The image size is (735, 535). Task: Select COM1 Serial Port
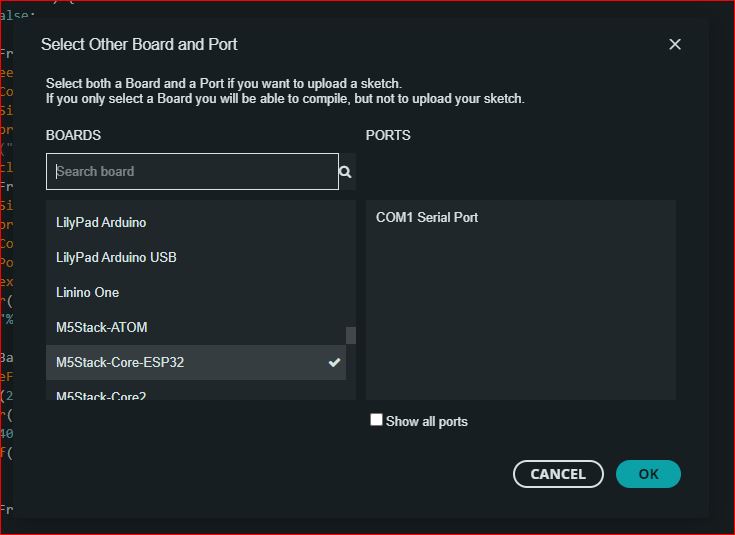pos(521,218)
